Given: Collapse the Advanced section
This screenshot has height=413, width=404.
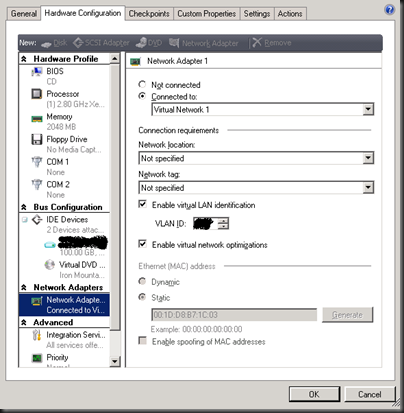Looking at the screenshot, I should point(24,322).
